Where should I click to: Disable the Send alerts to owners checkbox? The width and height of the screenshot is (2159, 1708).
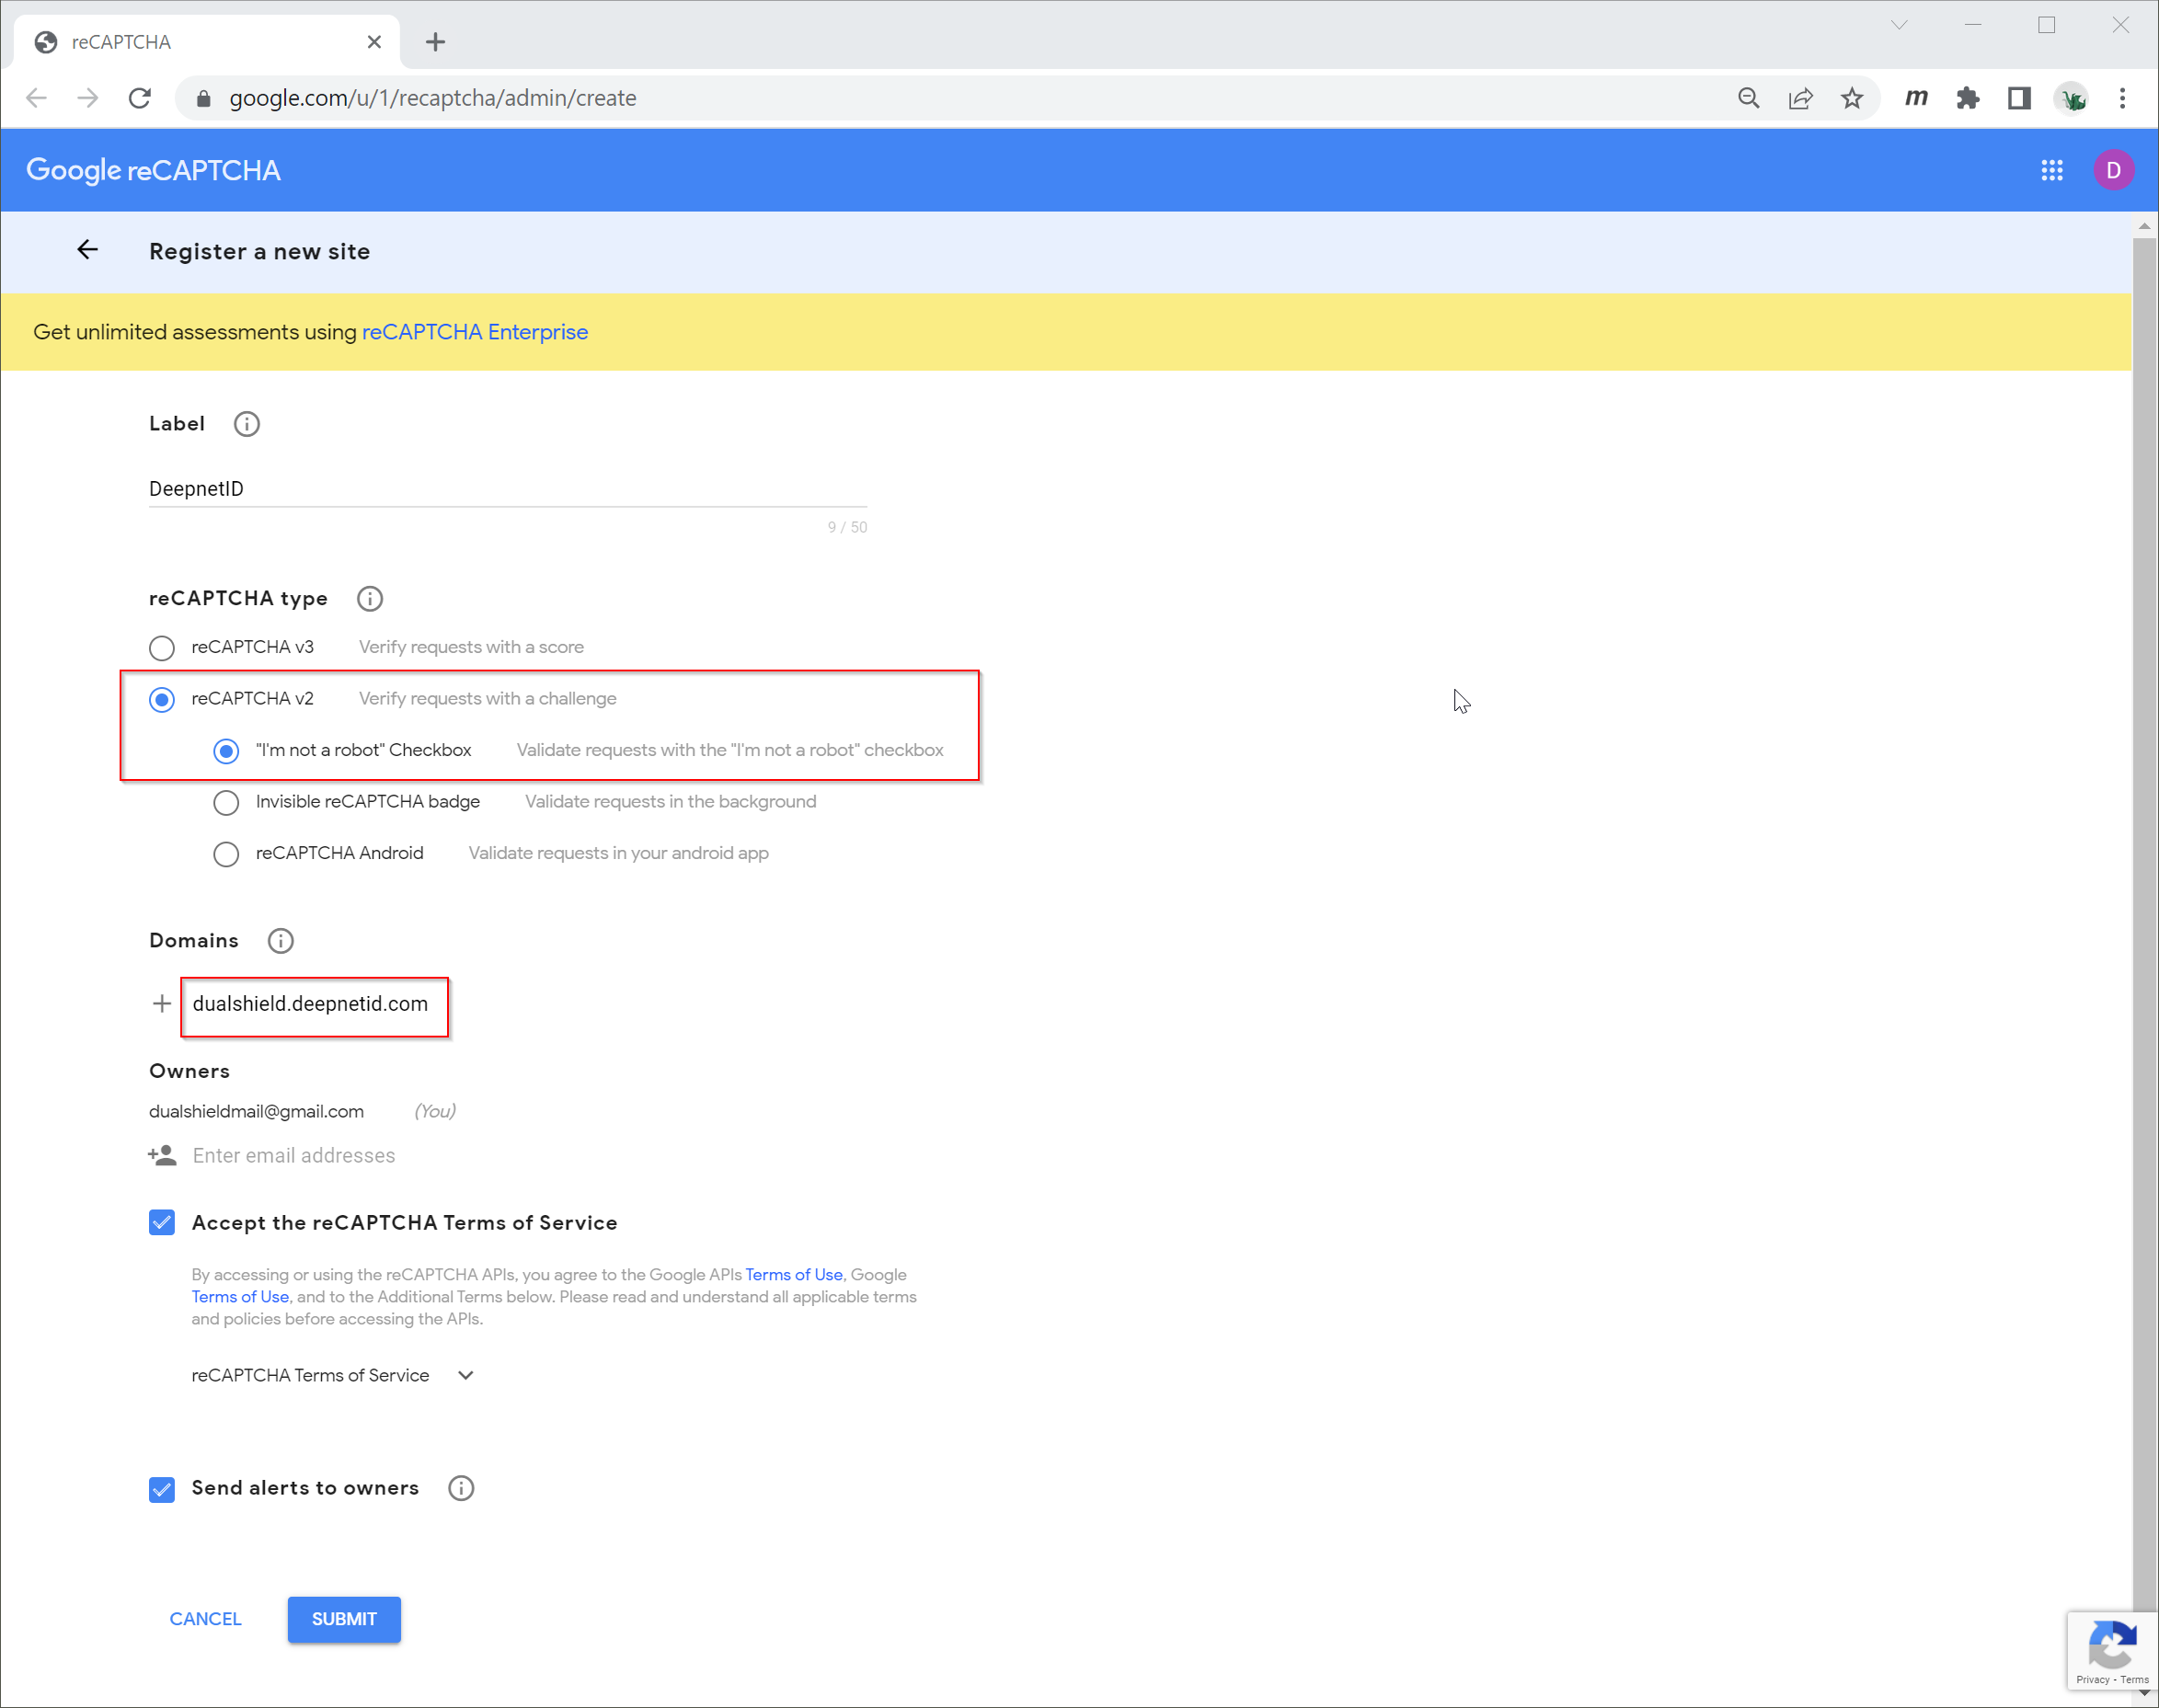(x=162, y=1489)
